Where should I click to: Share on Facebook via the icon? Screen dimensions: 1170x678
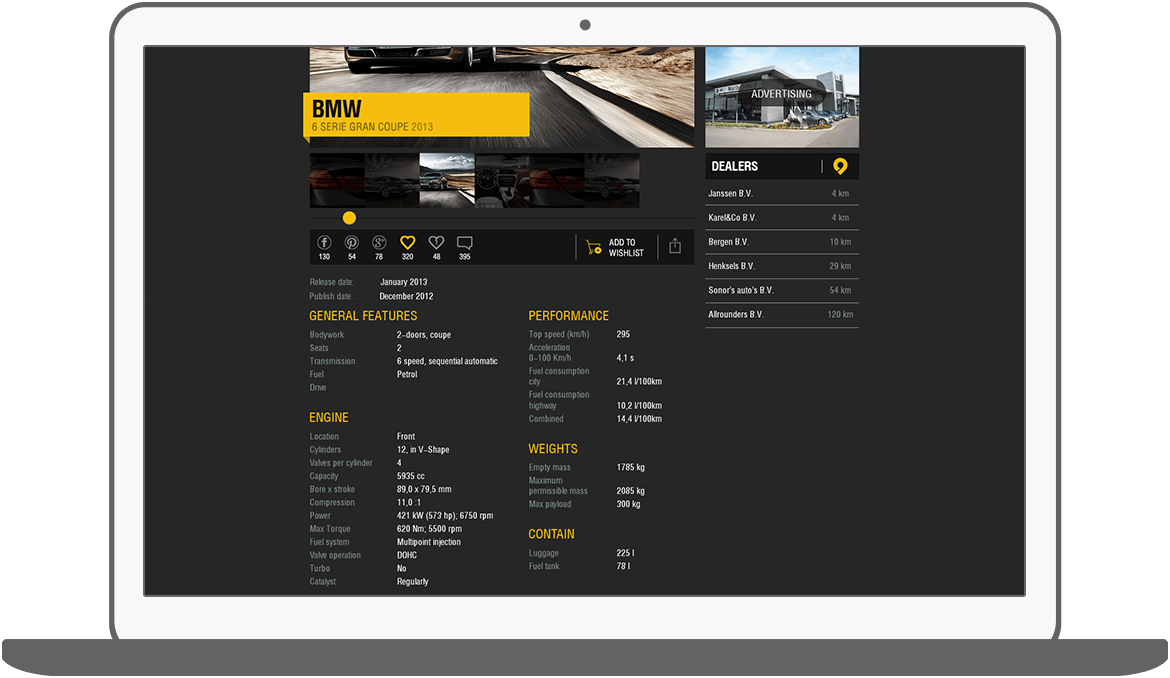pyautogui.click(x=324, y=242)
